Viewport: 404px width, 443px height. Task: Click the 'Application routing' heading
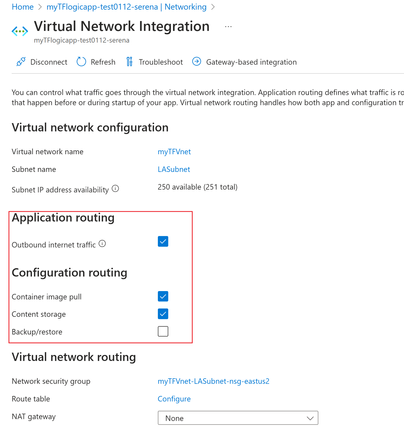point(63,218)
